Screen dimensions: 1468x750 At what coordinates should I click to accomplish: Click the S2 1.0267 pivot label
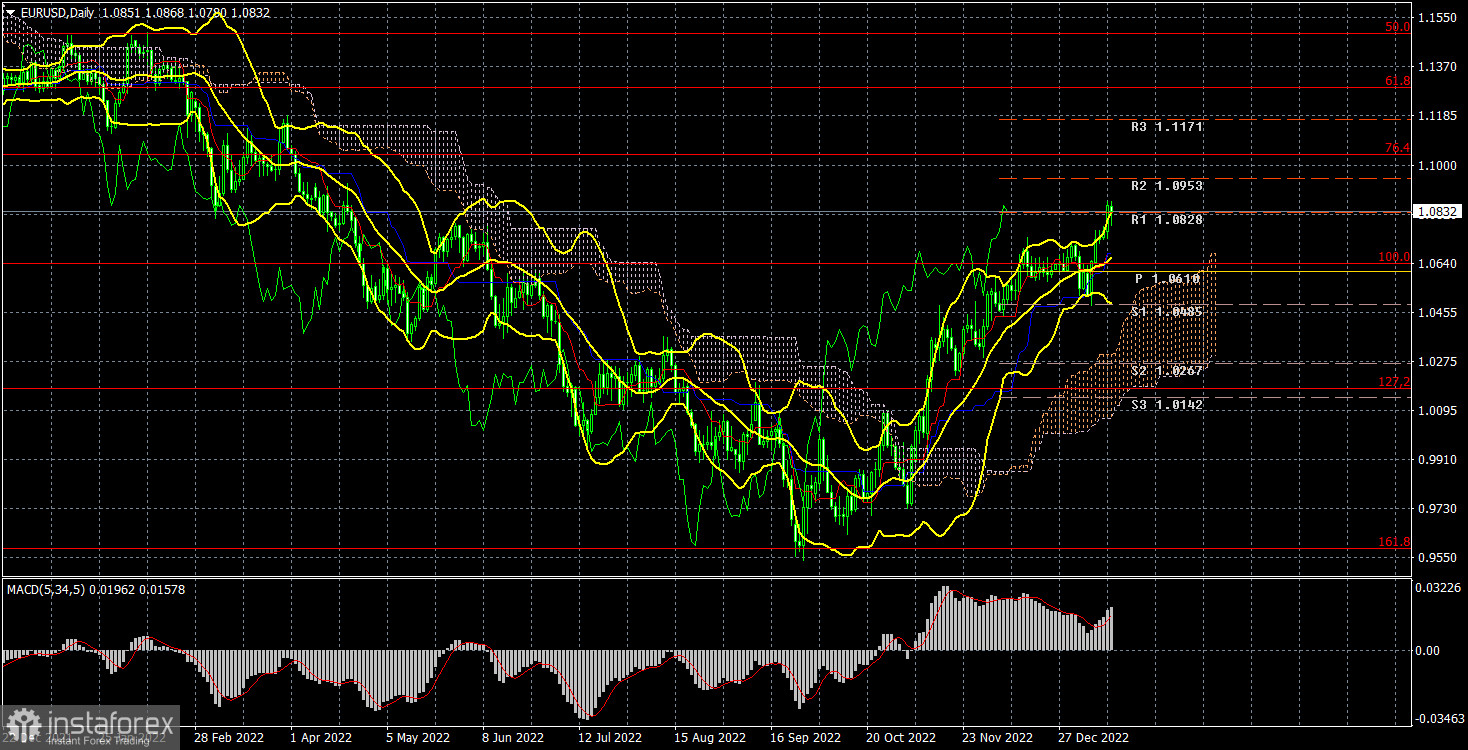[x=1167, y=371]
